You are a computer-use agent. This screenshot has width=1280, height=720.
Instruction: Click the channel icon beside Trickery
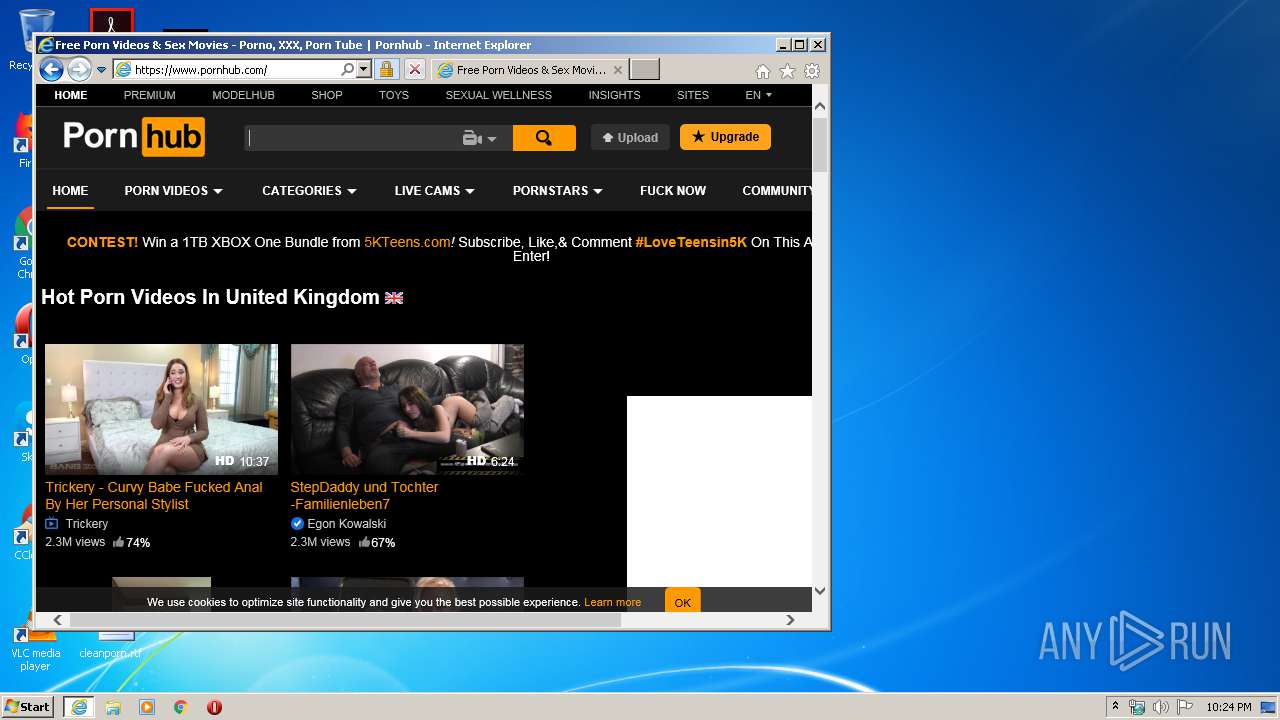coord(52,524)
